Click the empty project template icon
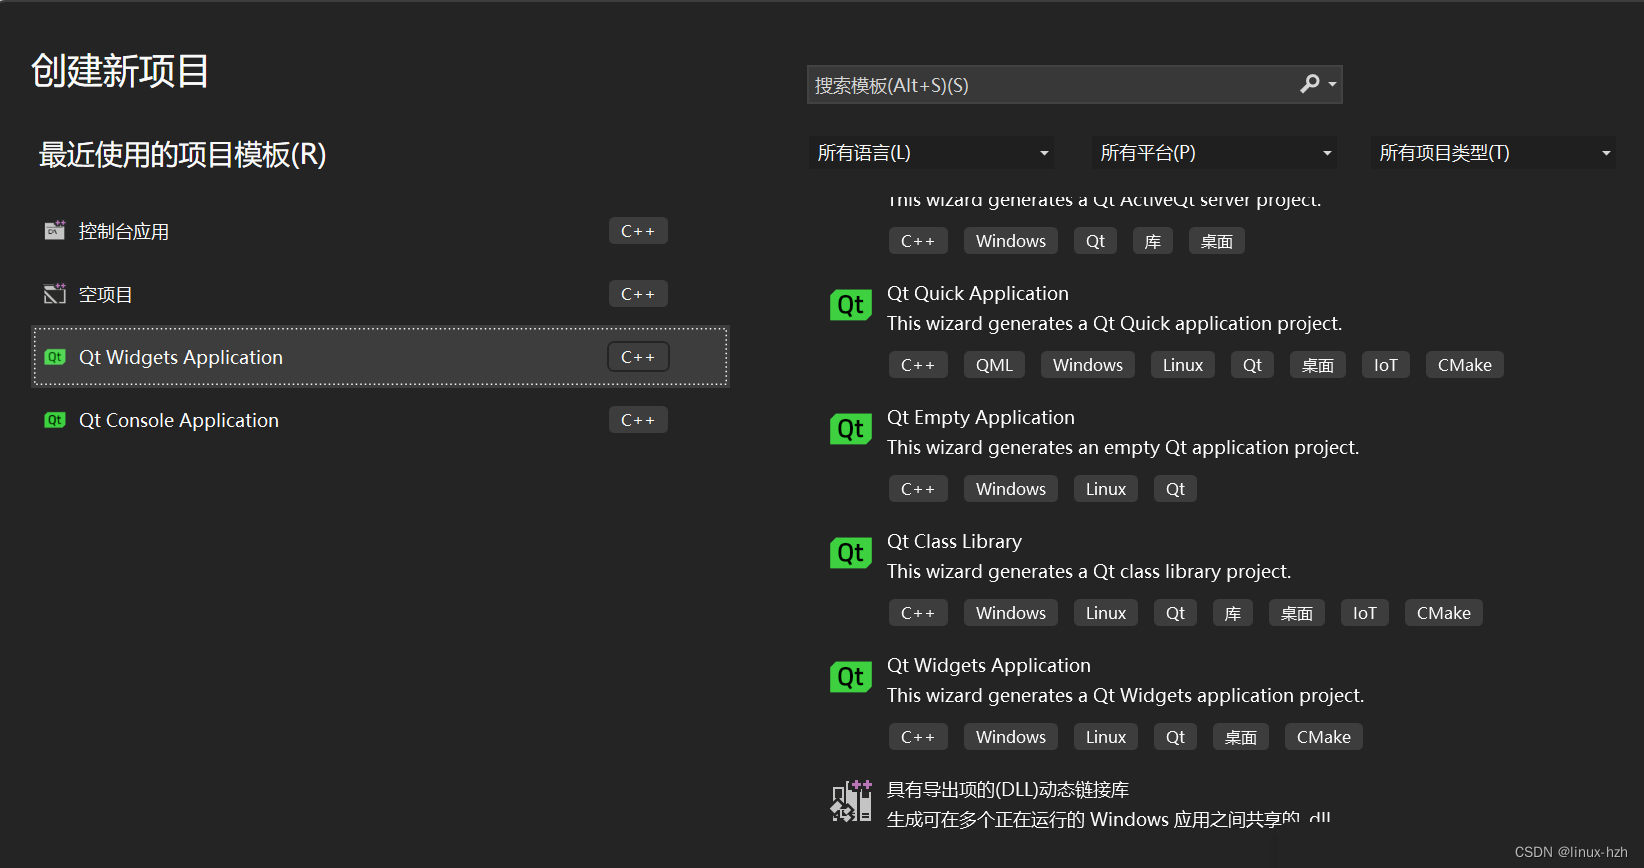This screenshot has height=868, width=1644. [55, 294]
